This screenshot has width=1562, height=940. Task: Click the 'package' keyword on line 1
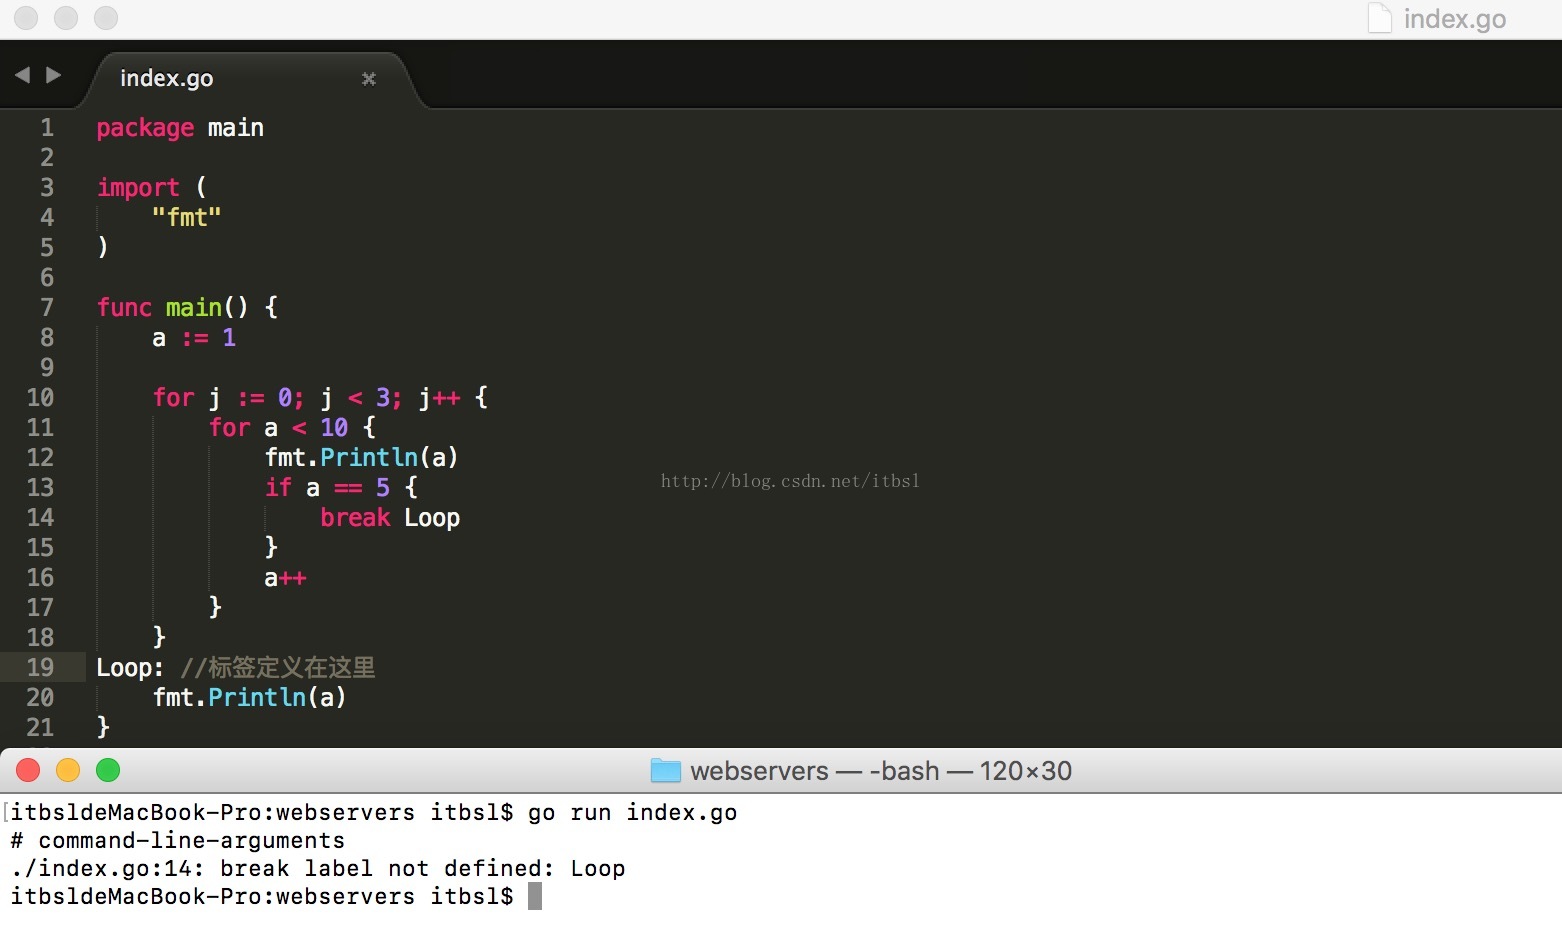tap(145, 128)
